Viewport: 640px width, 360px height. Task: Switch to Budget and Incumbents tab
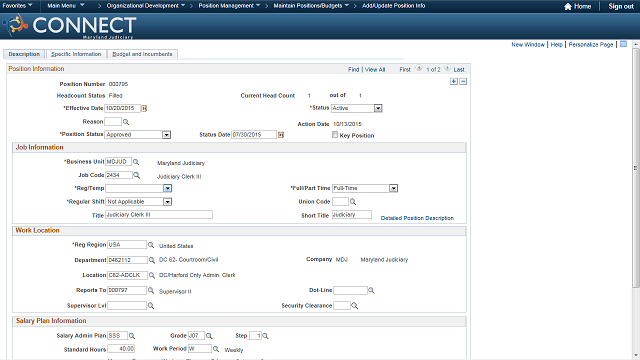pos(142,54)
